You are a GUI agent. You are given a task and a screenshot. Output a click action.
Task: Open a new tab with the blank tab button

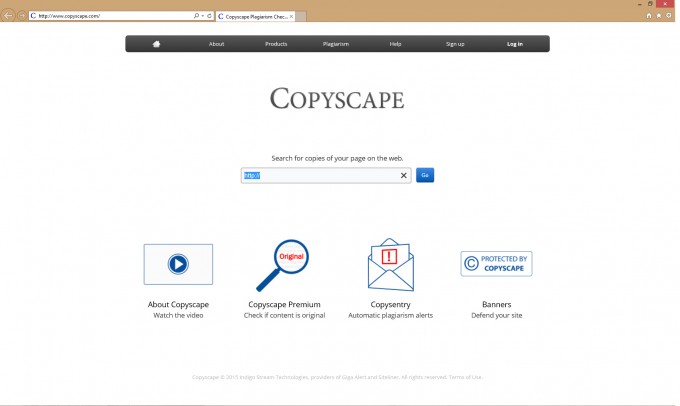point(301,16)
